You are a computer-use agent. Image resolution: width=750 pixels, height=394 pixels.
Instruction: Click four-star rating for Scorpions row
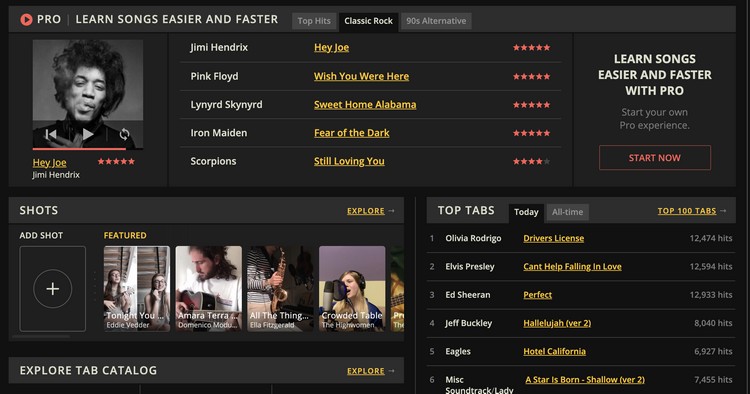531,162
